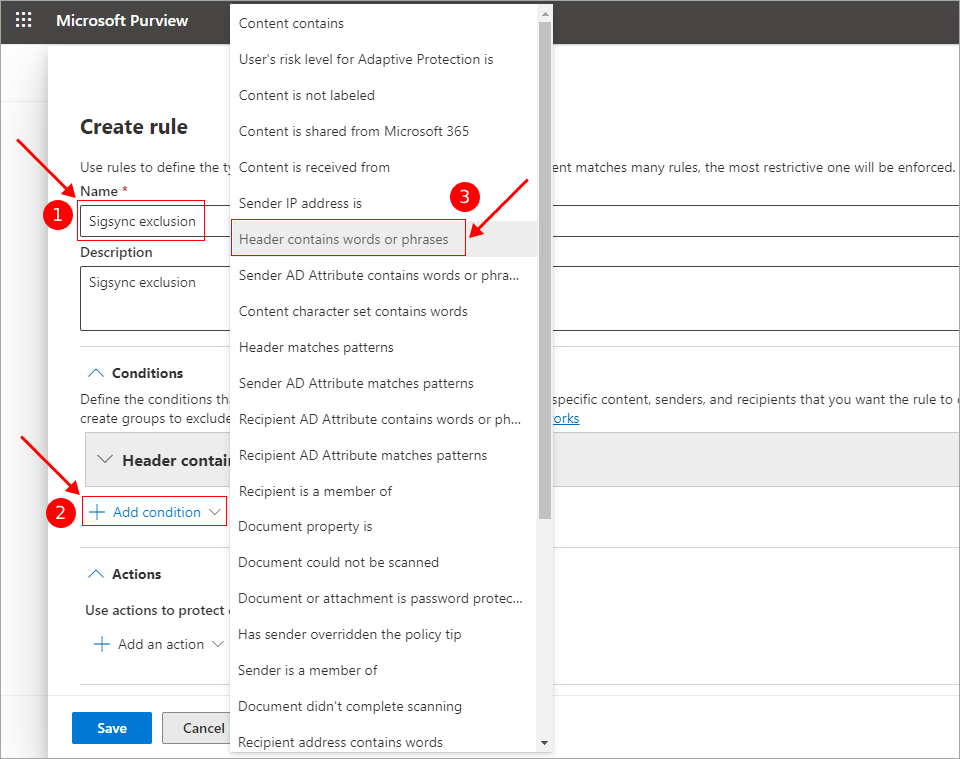Image resolution: width=960 pixels, height=759 pixels.
Task: Choose 'Content is shared from Microsoft 365'
Action: click(384, 132)
